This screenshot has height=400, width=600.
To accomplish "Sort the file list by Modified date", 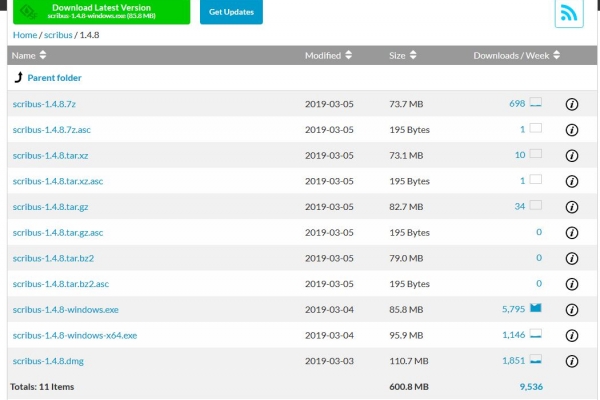I will 328,55.
